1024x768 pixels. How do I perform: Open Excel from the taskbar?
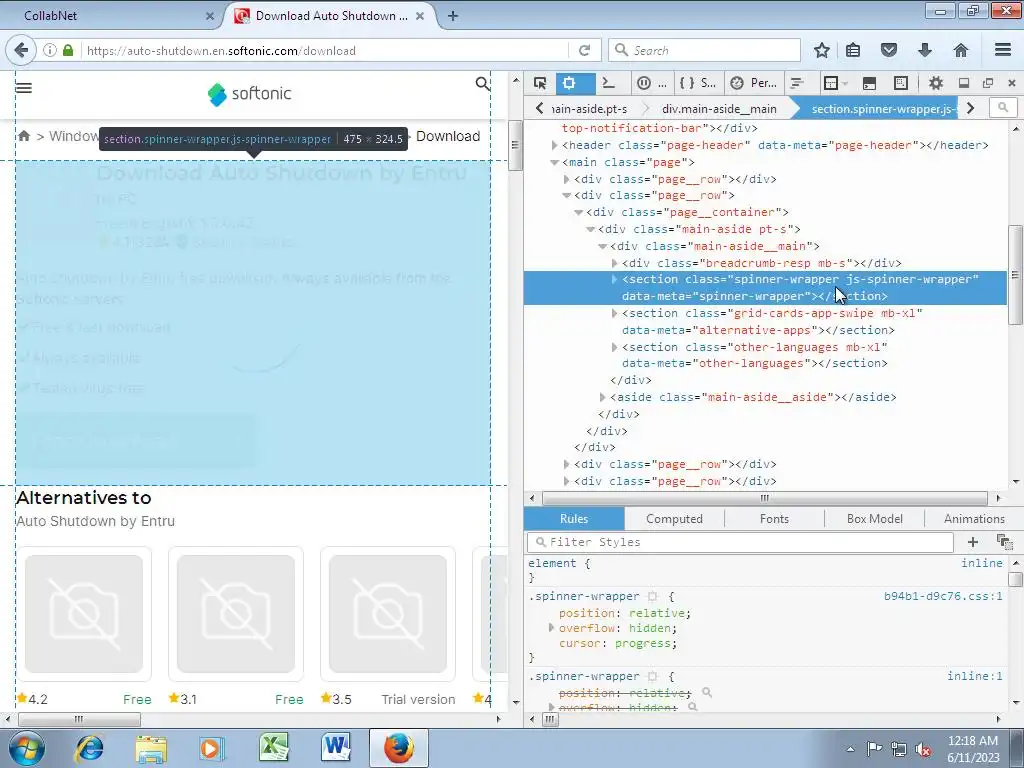point(274,748)
